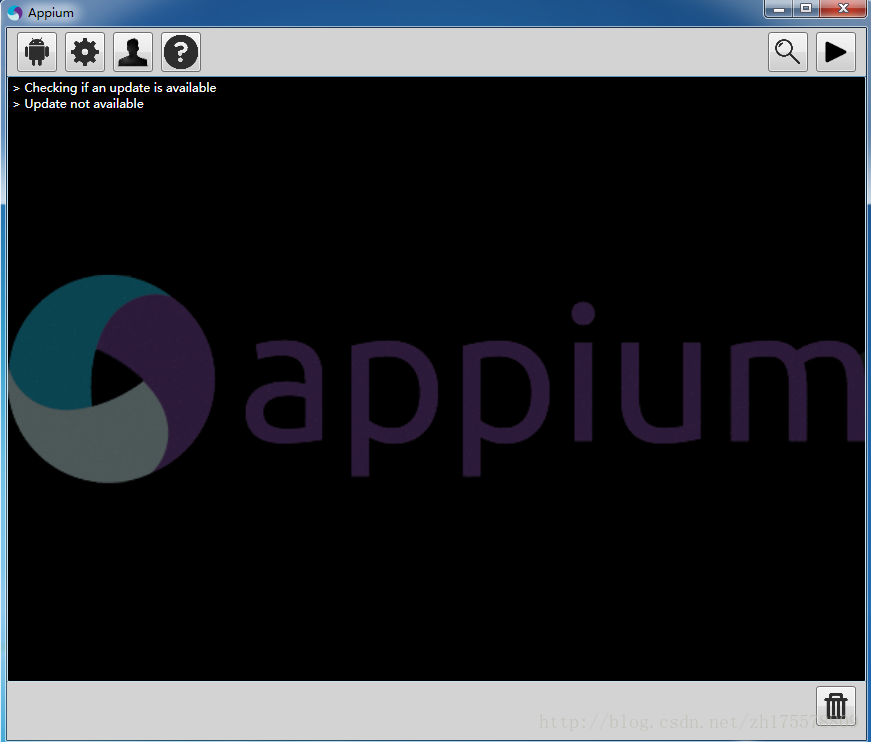Open Developer Settings person icon

point(133,52)
